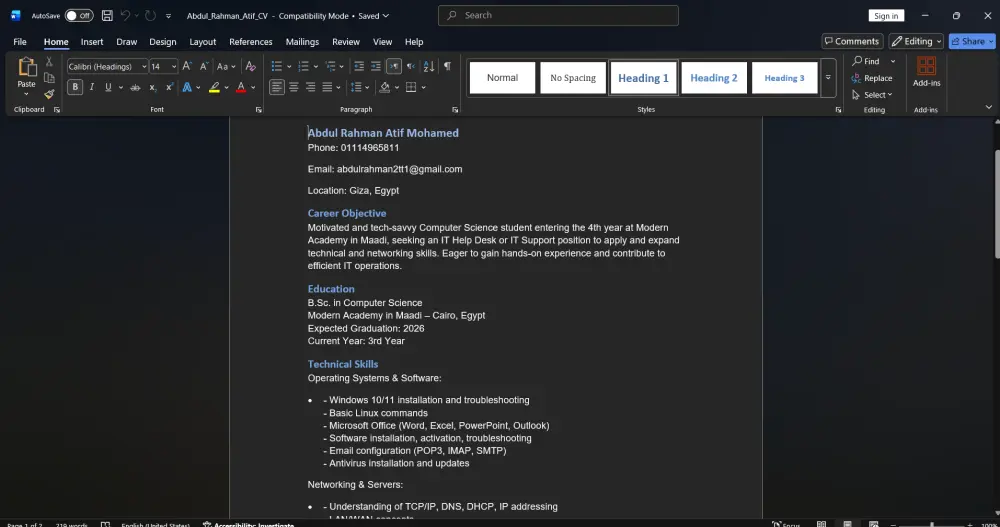Apply the yellow text highlight color

pyautogui.click(x=214, y=87)
